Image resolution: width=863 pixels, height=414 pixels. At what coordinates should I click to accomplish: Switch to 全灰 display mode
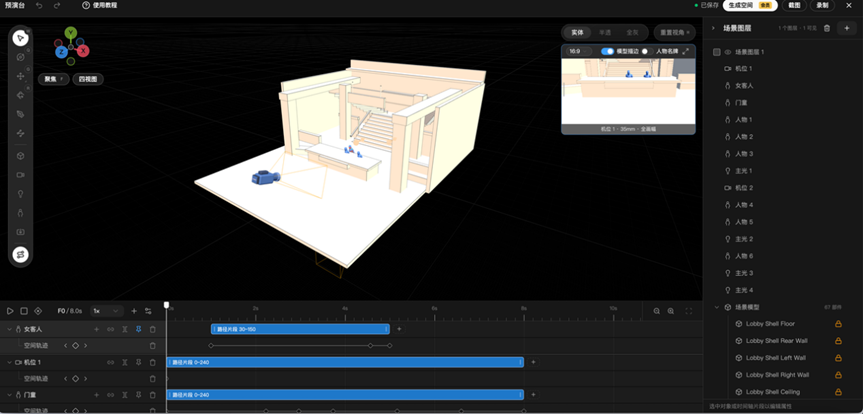[632, 32]
